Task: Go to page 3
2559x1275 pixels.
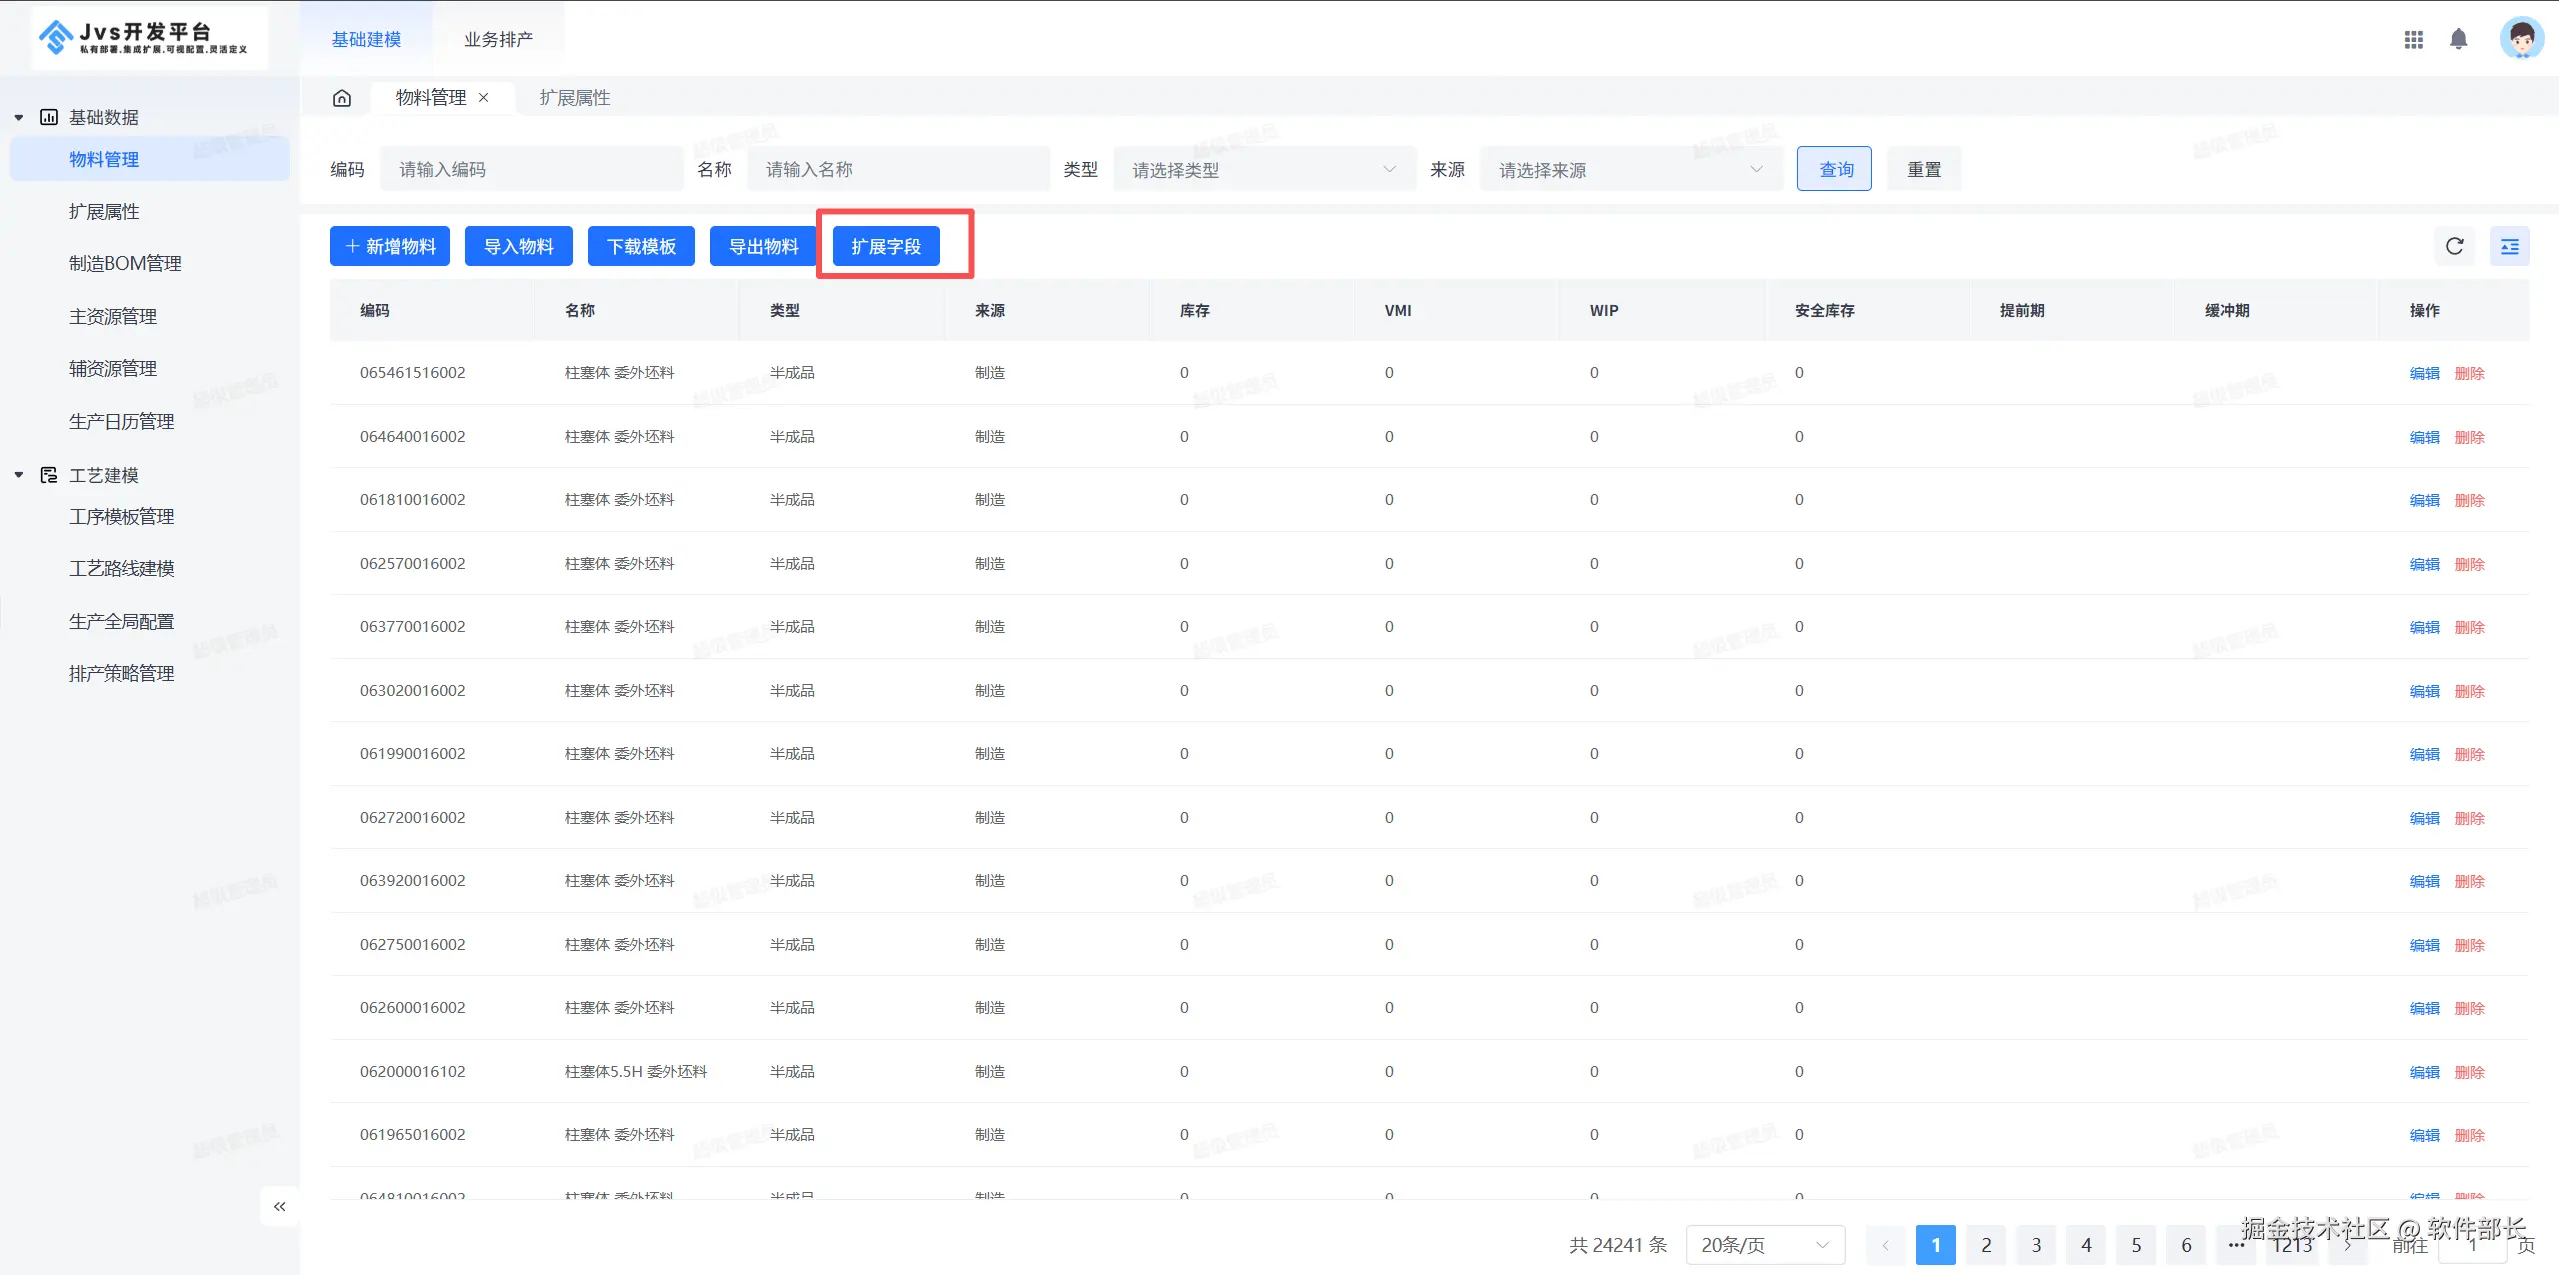Action: (2036, 1245)
